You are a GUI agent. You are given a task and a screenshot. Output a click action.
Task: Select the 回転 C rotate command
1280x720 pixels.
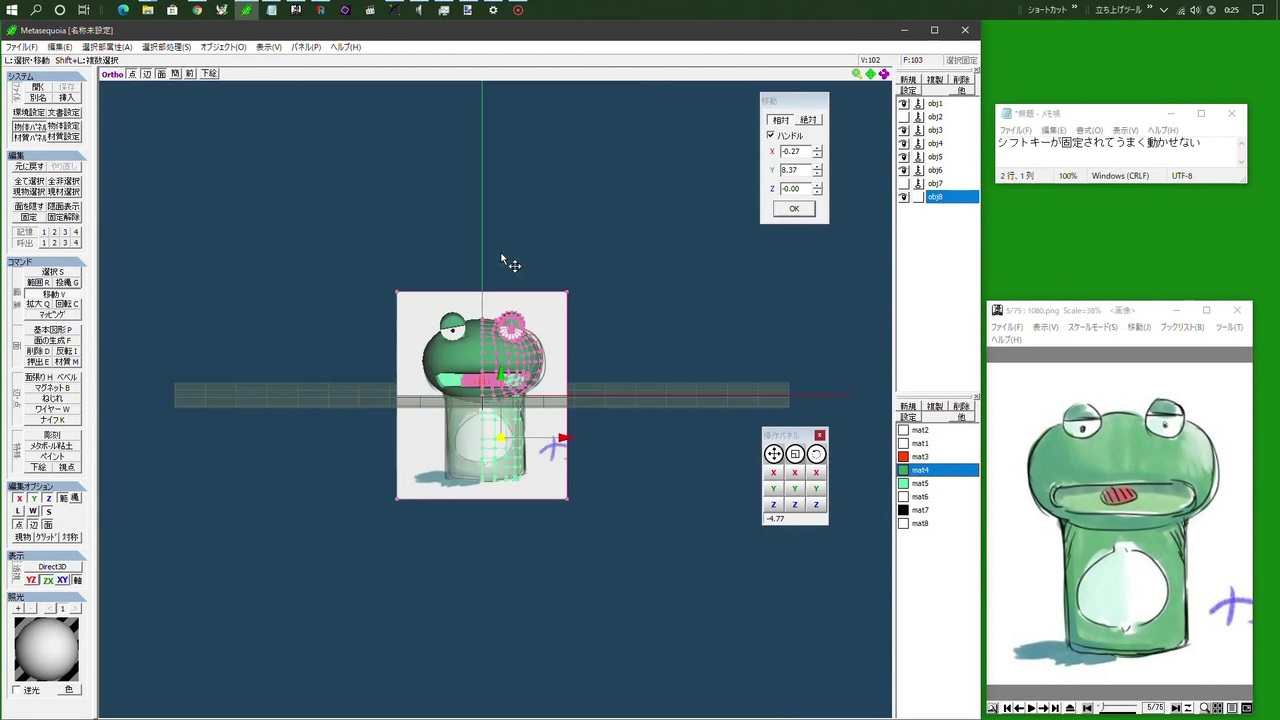tap(67, 304)
